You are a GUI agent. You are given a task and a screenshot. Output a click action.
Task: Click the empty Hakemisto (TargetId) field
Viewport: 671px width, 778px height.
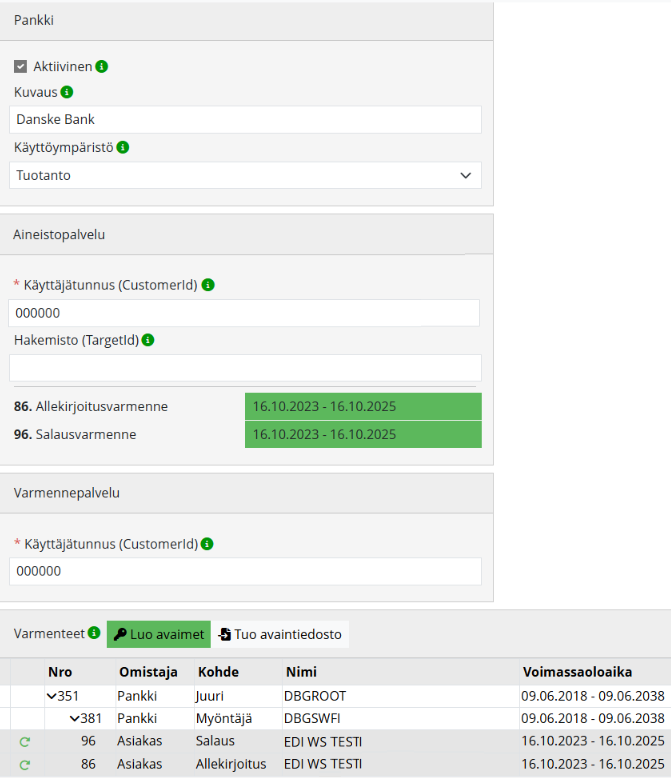click(x=245, y=367)
